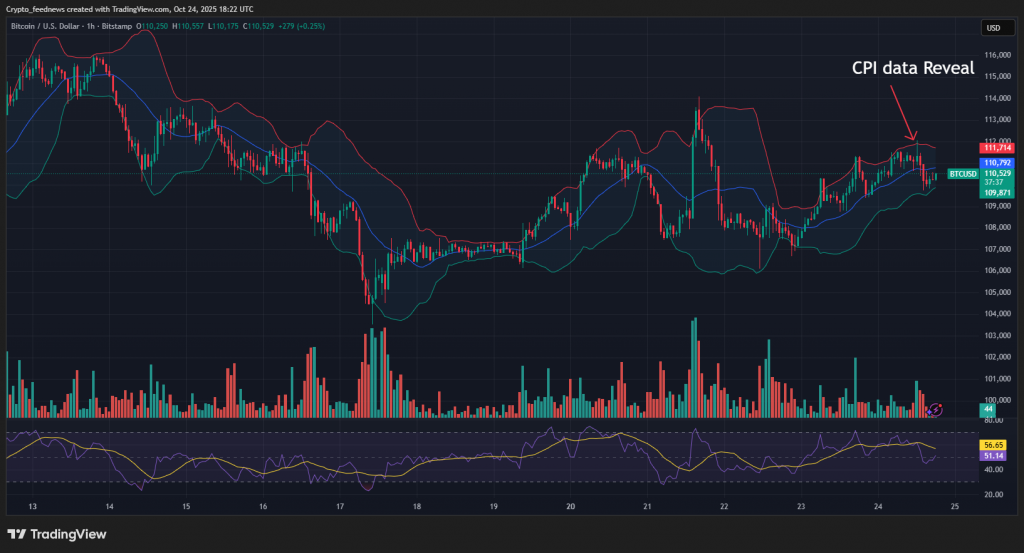The width and height of the screenshot is (1024, 553).
Task: Click the lightning event icon near volume bars
Action: point(936,409)
